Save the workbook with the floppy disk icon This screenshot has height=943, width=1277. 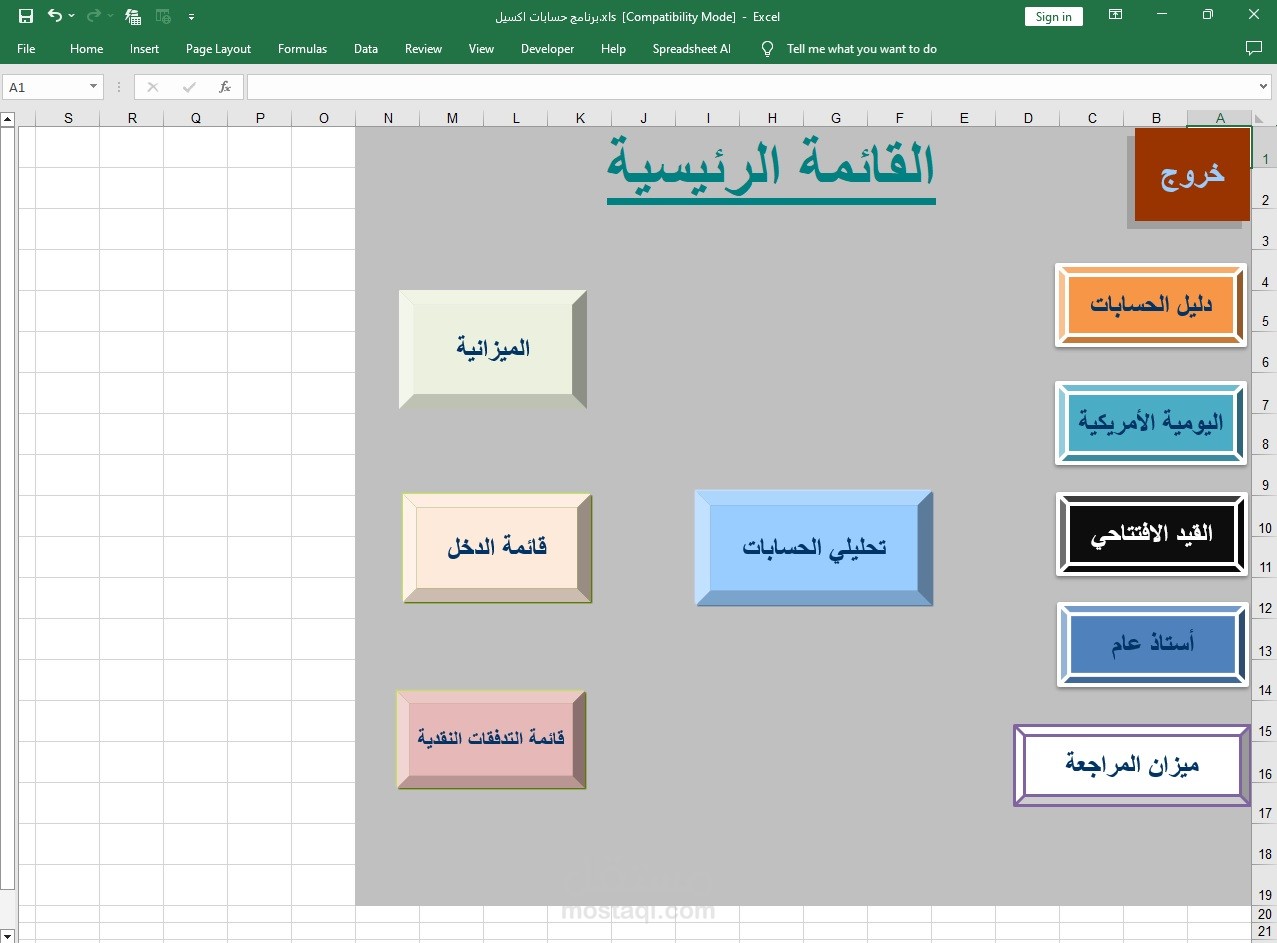coord(26,16)
